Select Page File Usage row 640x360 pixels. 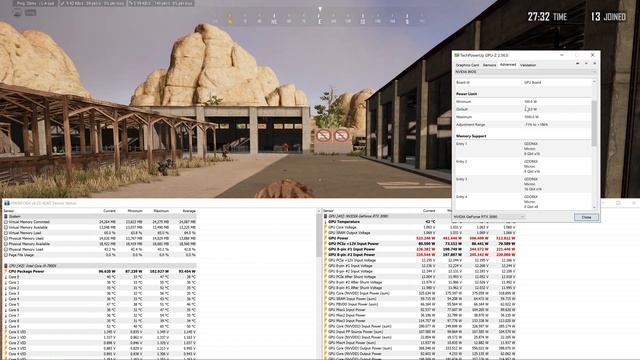[x=100, y=255]
